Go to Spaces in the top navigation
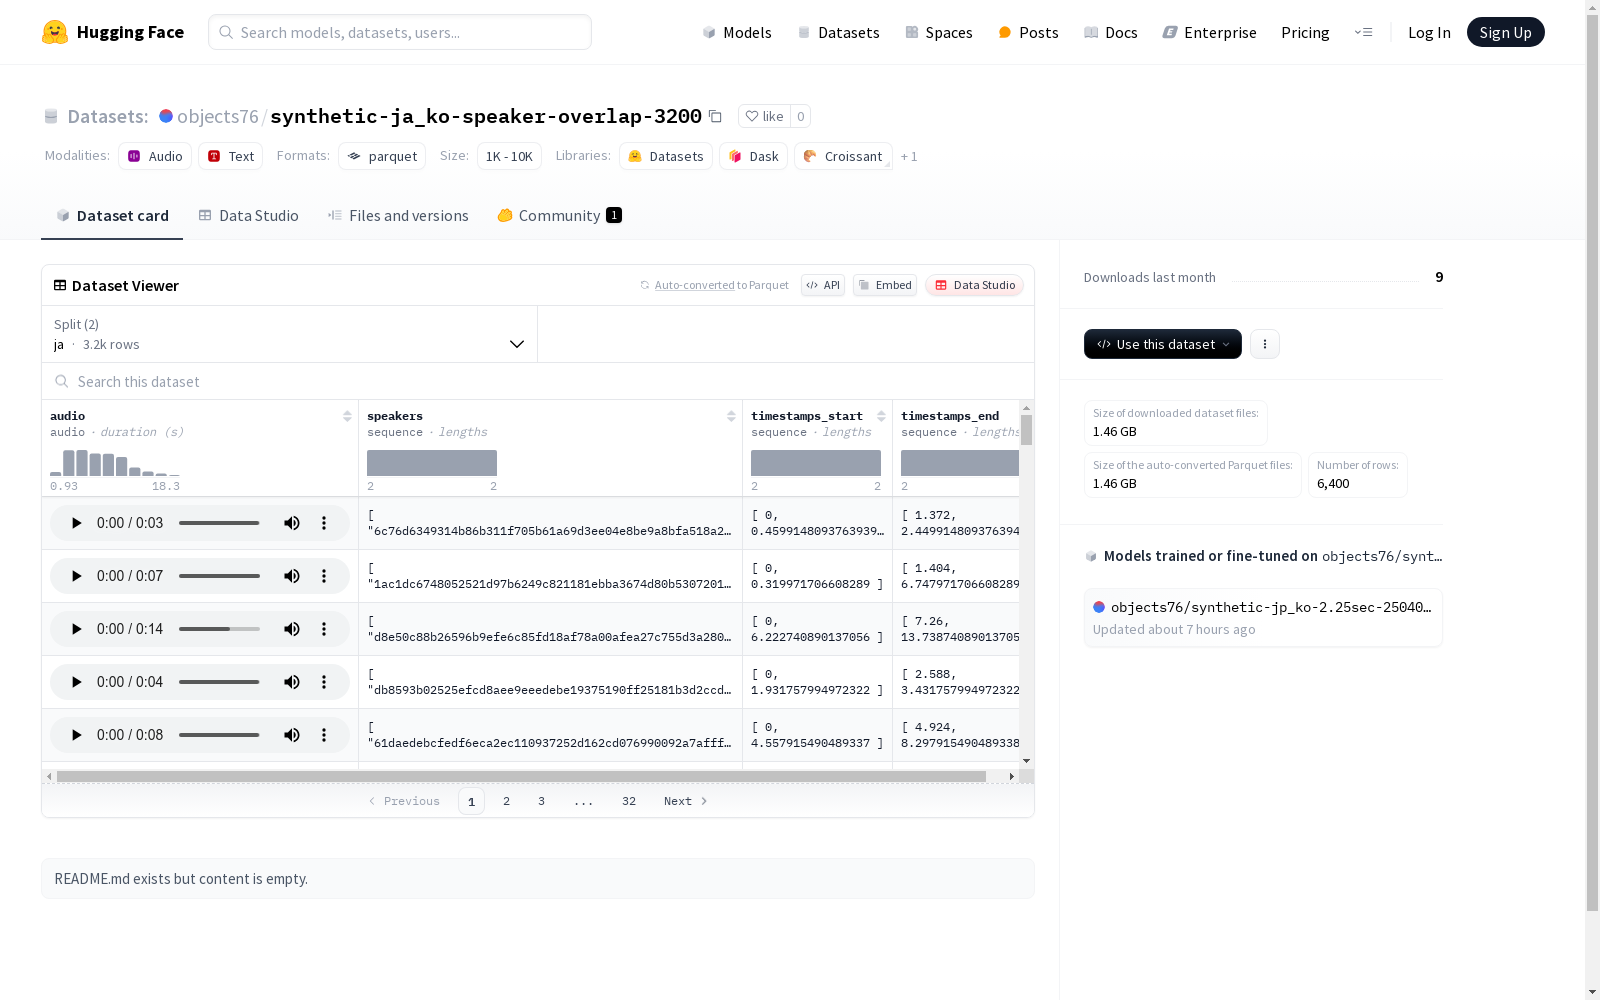The height and width of the screenshot is (1000, 1600). [x=938, y=32]
